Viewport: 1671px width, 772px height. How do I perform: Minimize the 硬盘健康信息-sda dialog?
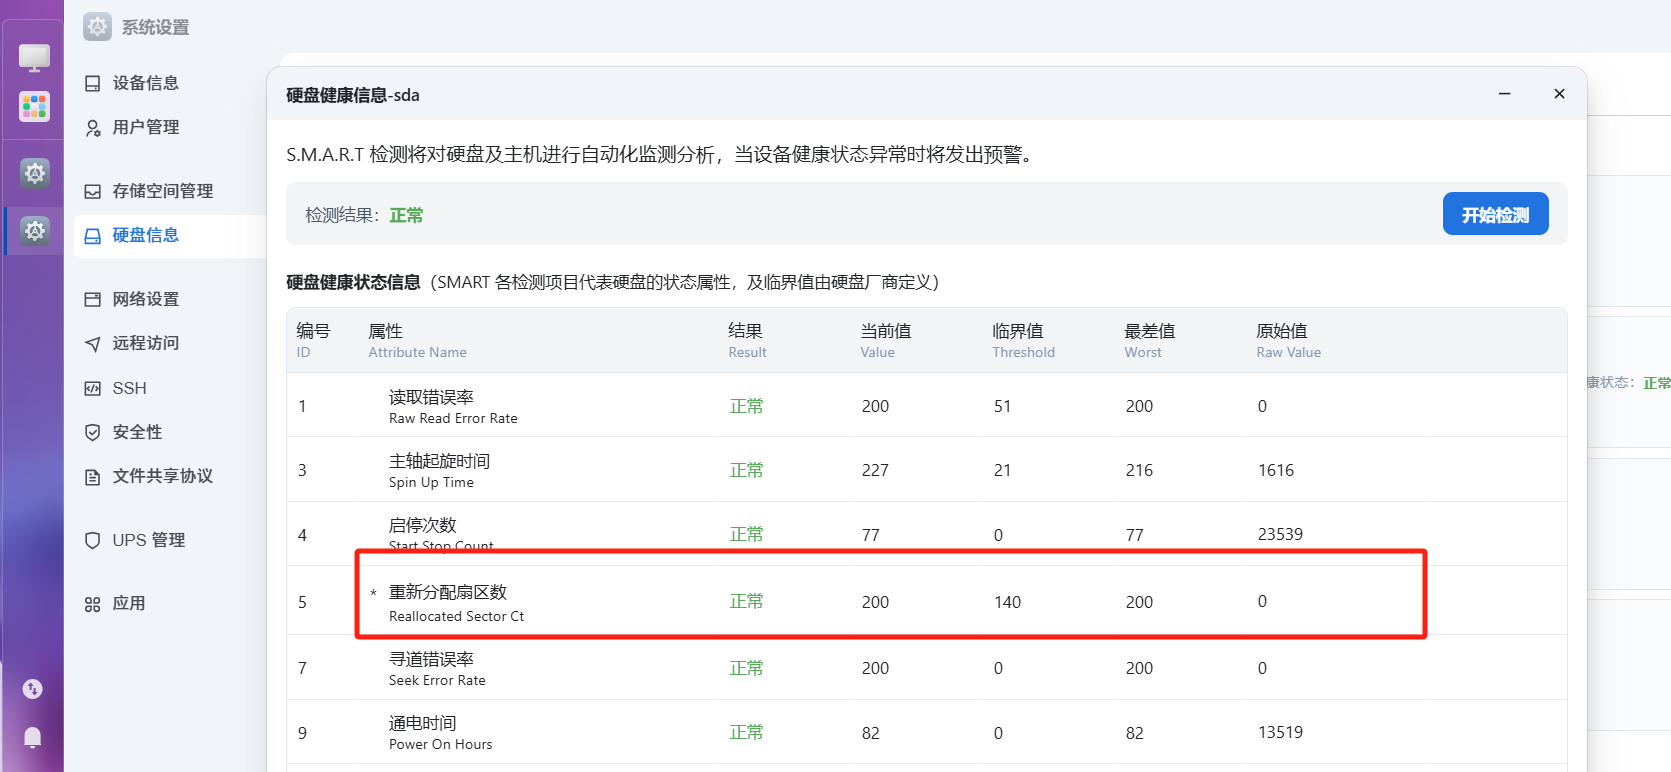click(1504, 94)
